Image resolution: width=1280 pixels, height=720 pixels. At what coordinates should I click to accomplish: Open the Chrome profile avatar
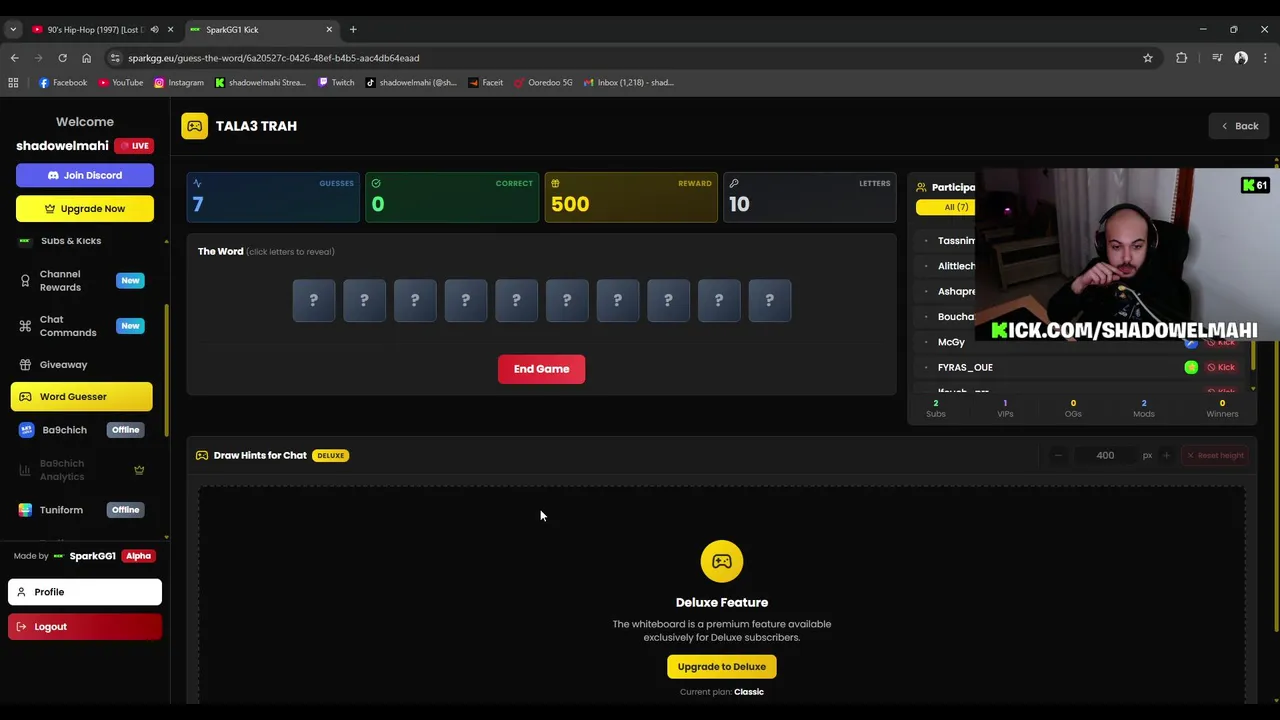pyautogui.click(x=1241, y=58)
